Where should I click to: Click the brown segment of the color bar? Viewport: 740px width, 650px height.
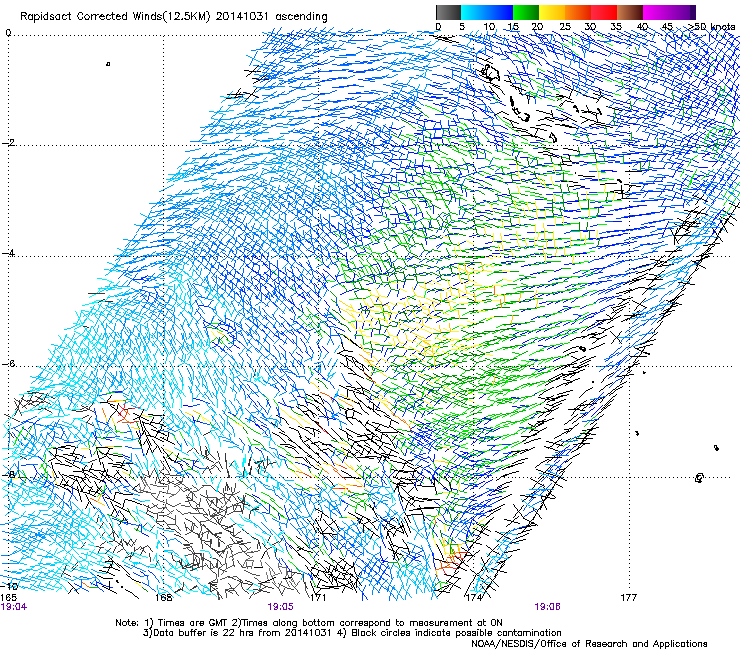point(630,12)
